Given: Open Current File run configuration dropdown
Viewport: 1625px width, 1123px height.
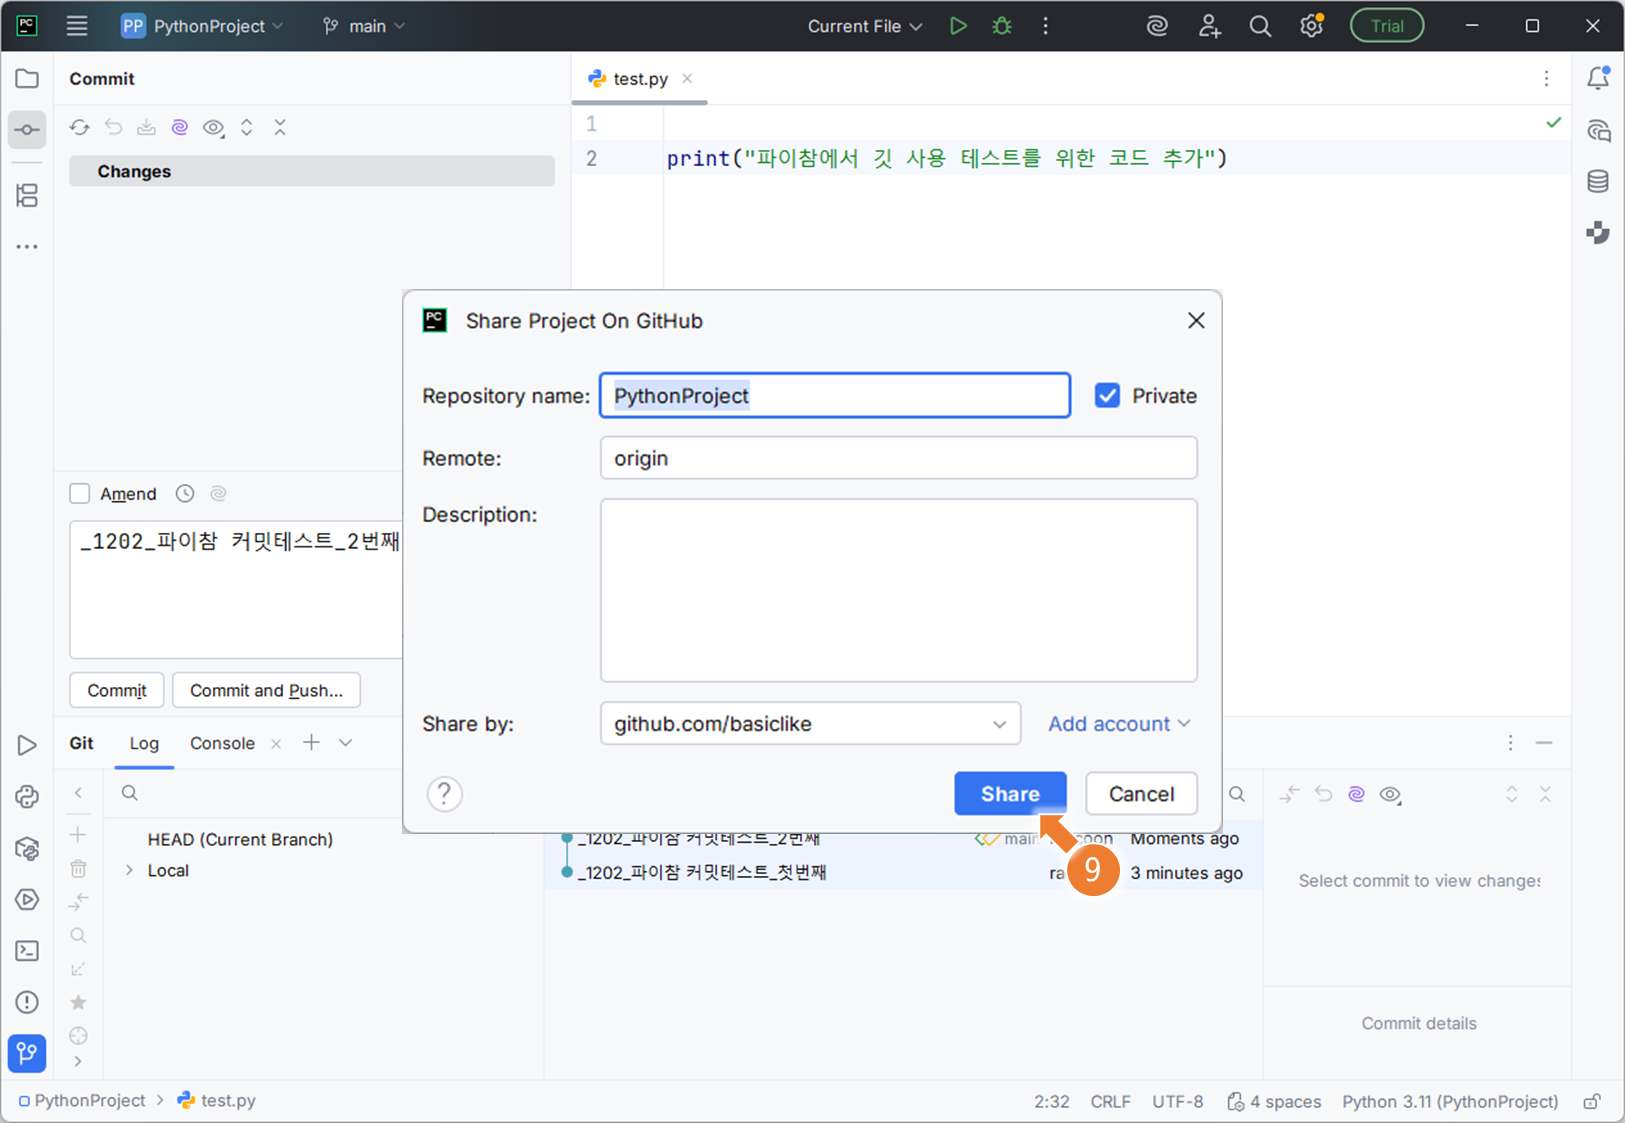Looking at the screenshot, I should pyautogui.click(x=865, y=26).
